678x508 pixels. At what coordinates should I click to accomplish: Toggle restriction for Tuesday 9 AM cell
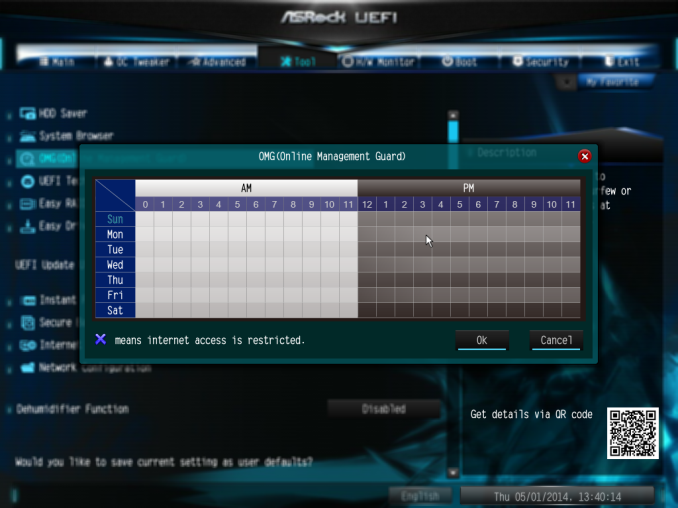click(311, 249)
